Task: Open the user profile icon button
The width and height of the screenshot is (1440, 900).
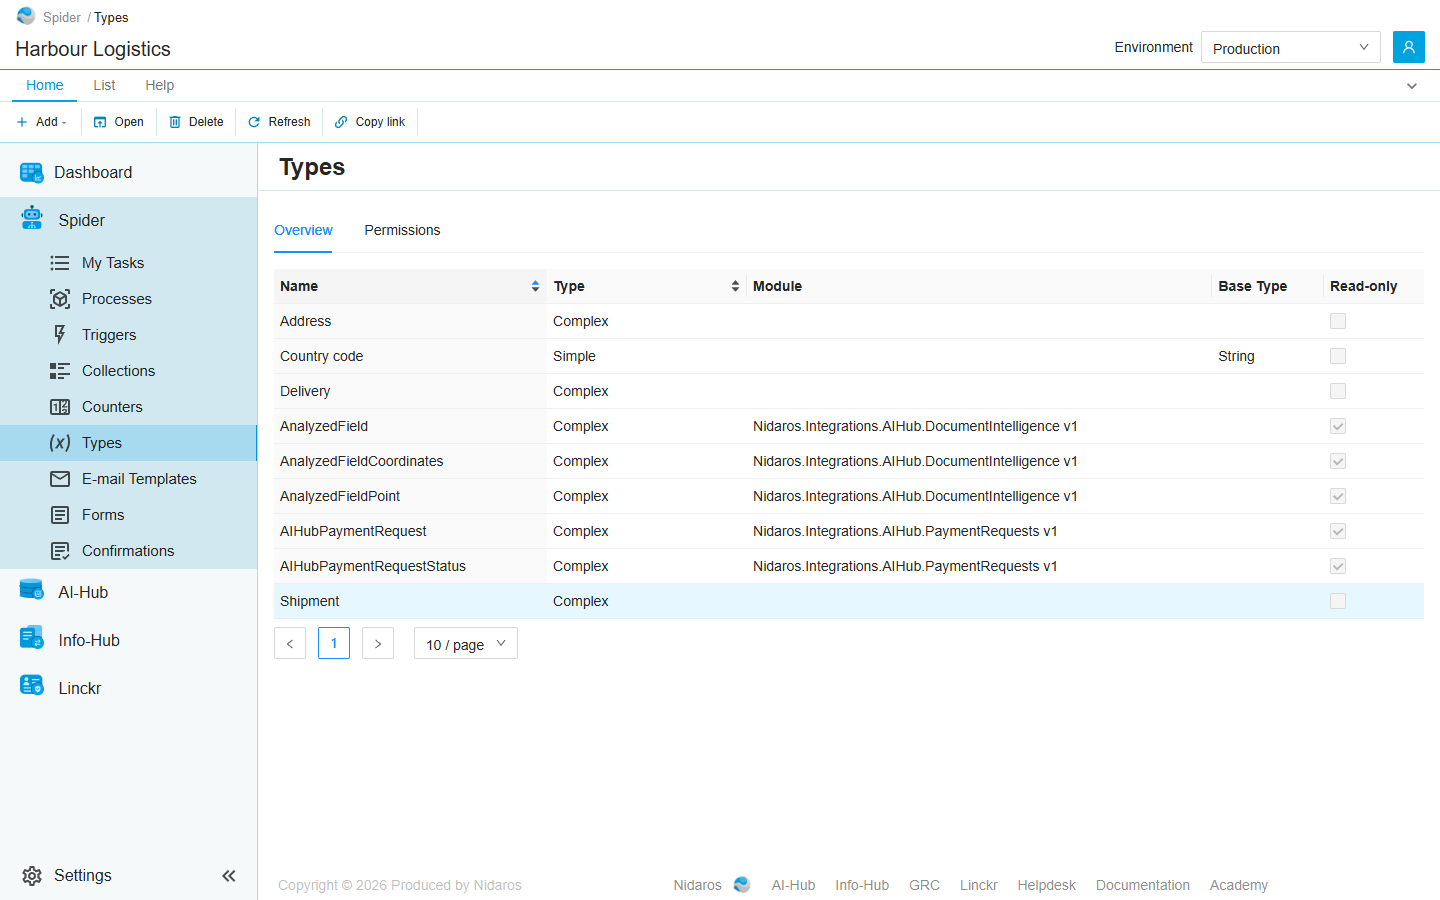Action: pos(1409,47)
